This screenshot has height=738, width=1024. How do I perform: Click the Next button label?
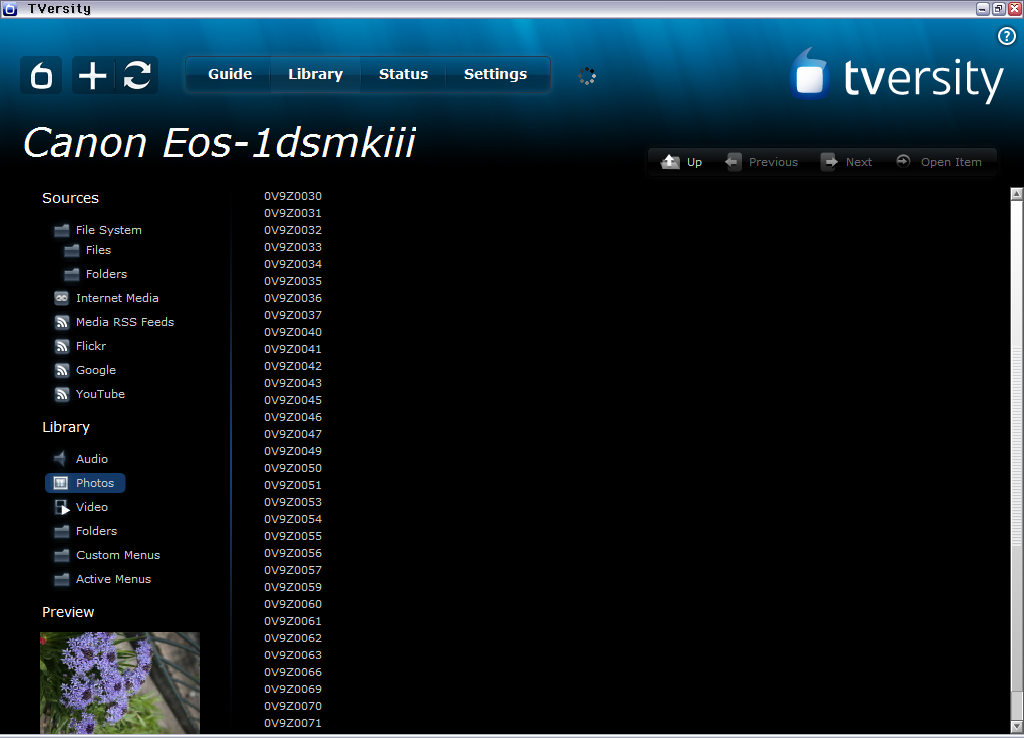pos(859,162)
